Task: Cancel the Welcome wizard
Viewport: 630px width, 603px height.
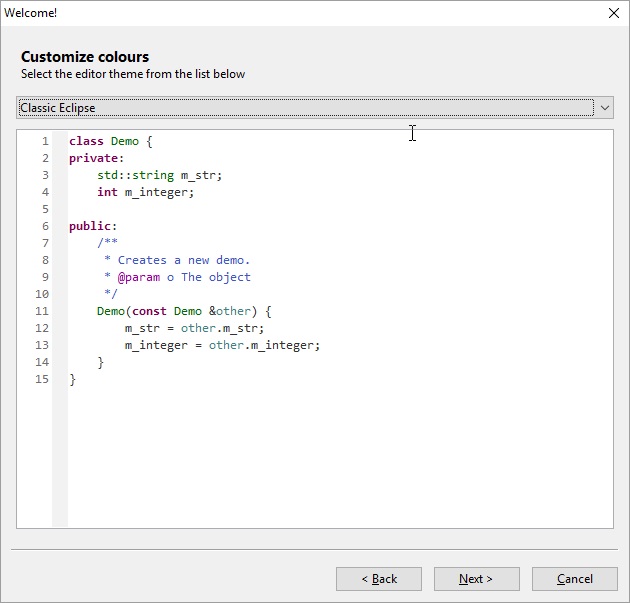Action: (575, 579)
